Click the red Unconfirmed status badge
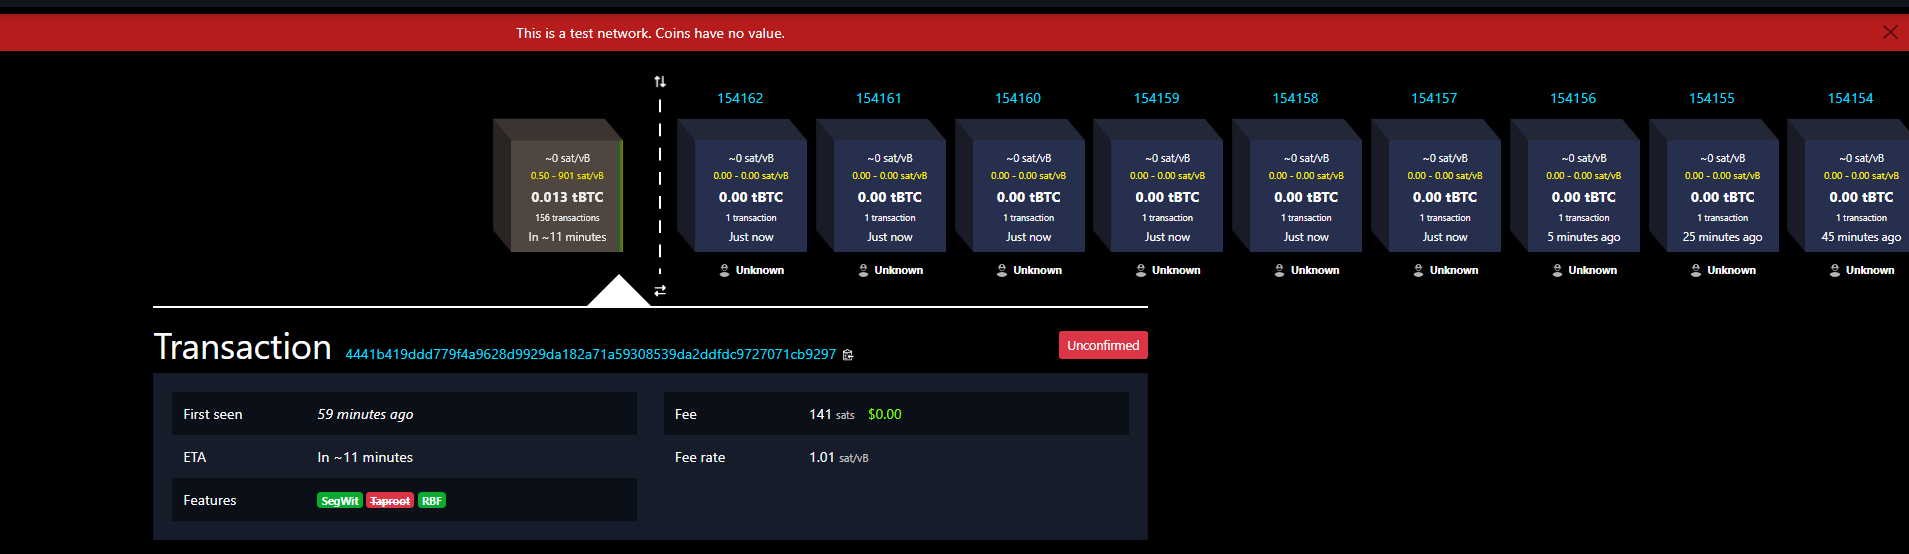 pos(1103,345)
